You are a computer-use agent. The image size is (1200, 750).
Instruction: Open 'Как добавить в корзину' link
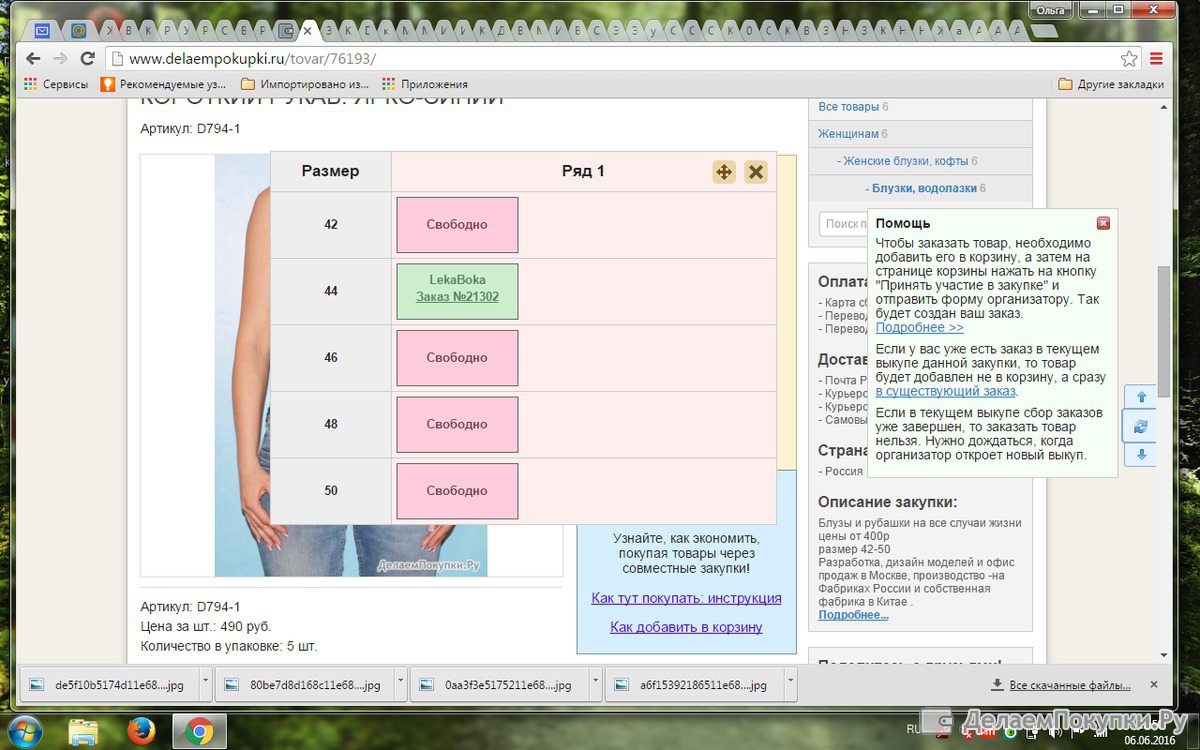coord(686,627)
